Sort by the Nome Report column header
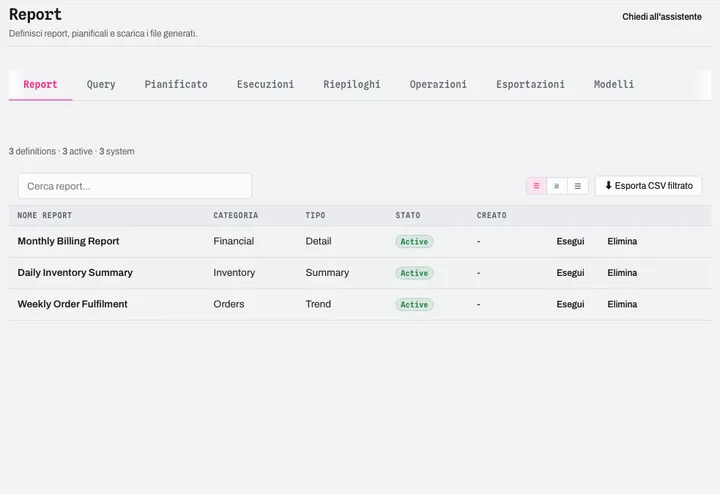The height and width of the screenshot is (494, 720). click(45, 215)
